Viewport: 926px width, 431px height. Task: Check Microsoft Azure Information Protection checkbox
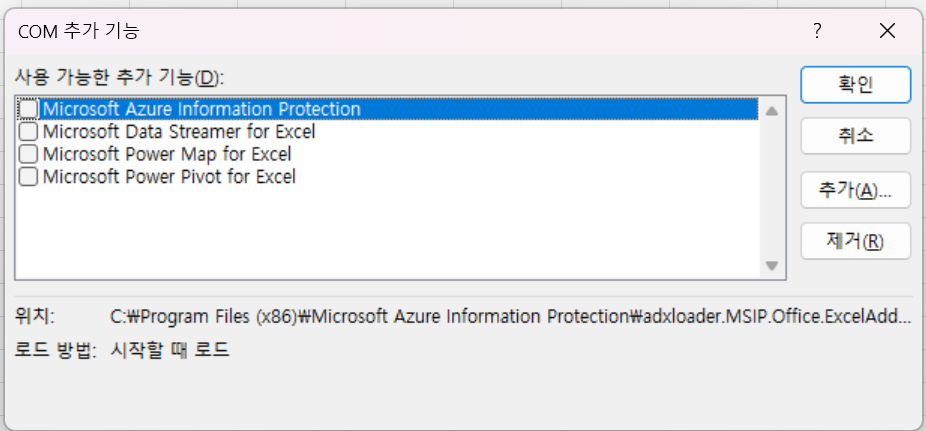pos(28,109)
